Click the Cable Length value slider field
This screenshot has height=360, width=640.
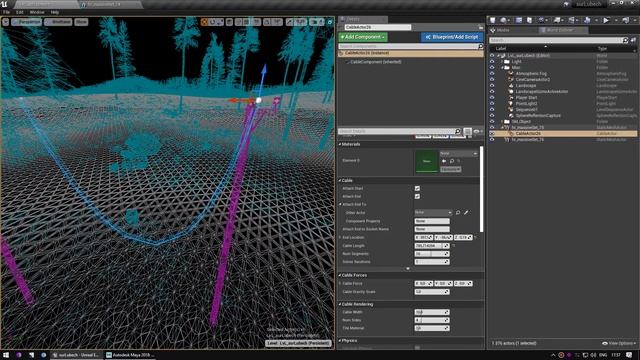click(x=431, y=246)
